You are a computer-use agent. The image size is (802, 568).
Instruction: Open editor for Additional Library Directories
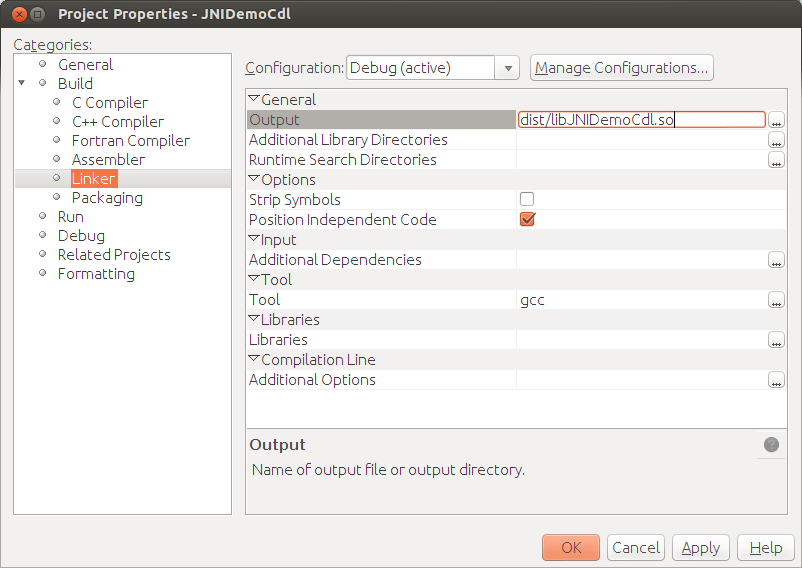click(x=776, y=140)
